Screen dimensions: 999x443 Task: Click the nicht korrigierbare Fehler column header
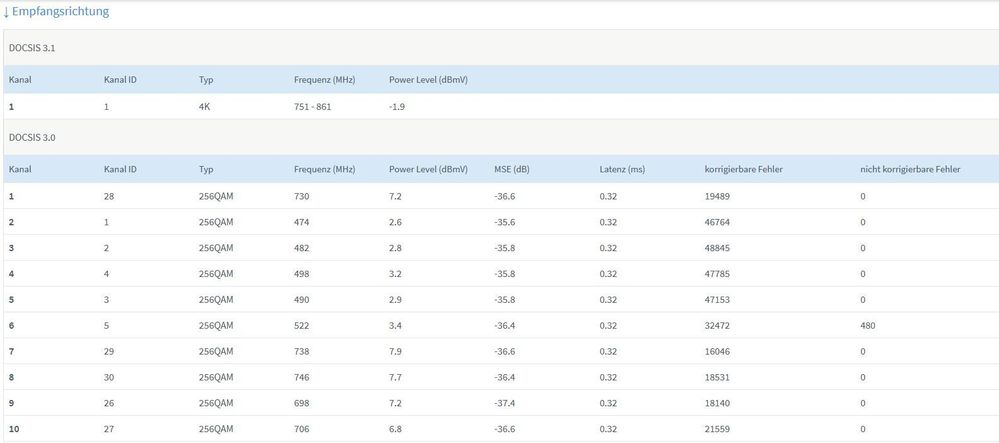click(x=910, y=169)
